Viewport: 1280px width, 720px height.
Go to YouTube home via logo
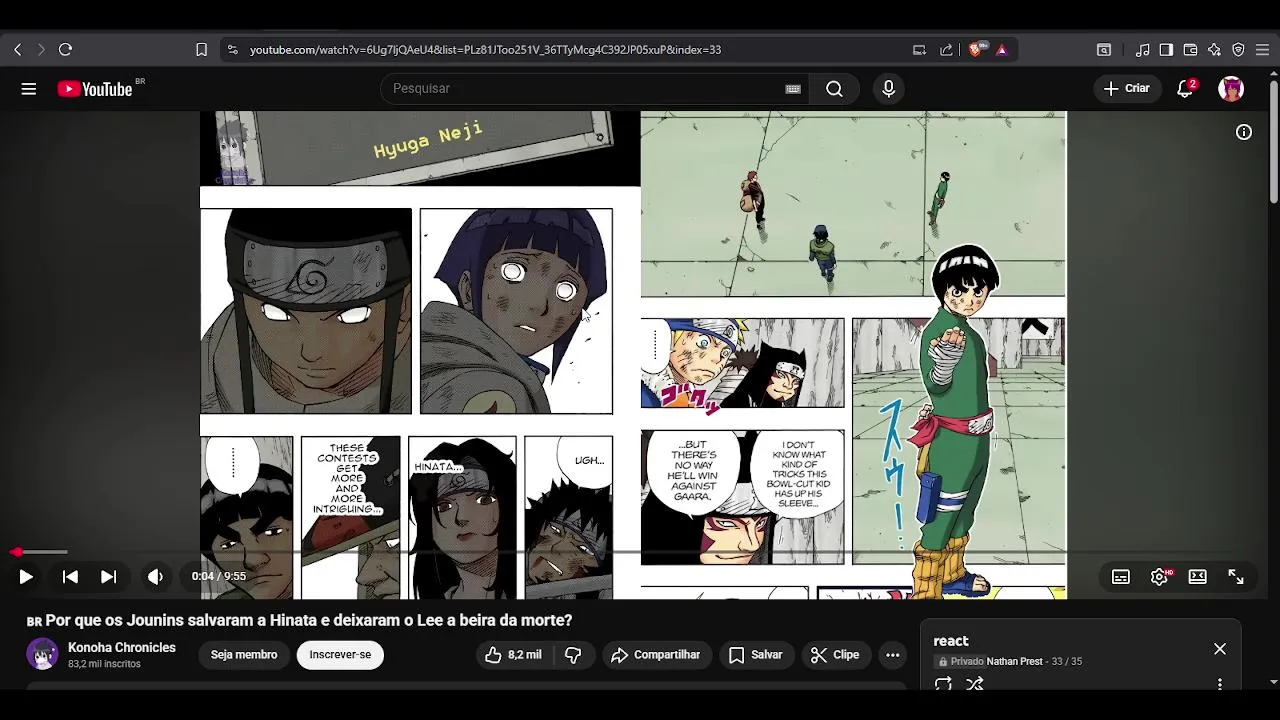pyautogui.click(x=95, y=89)
